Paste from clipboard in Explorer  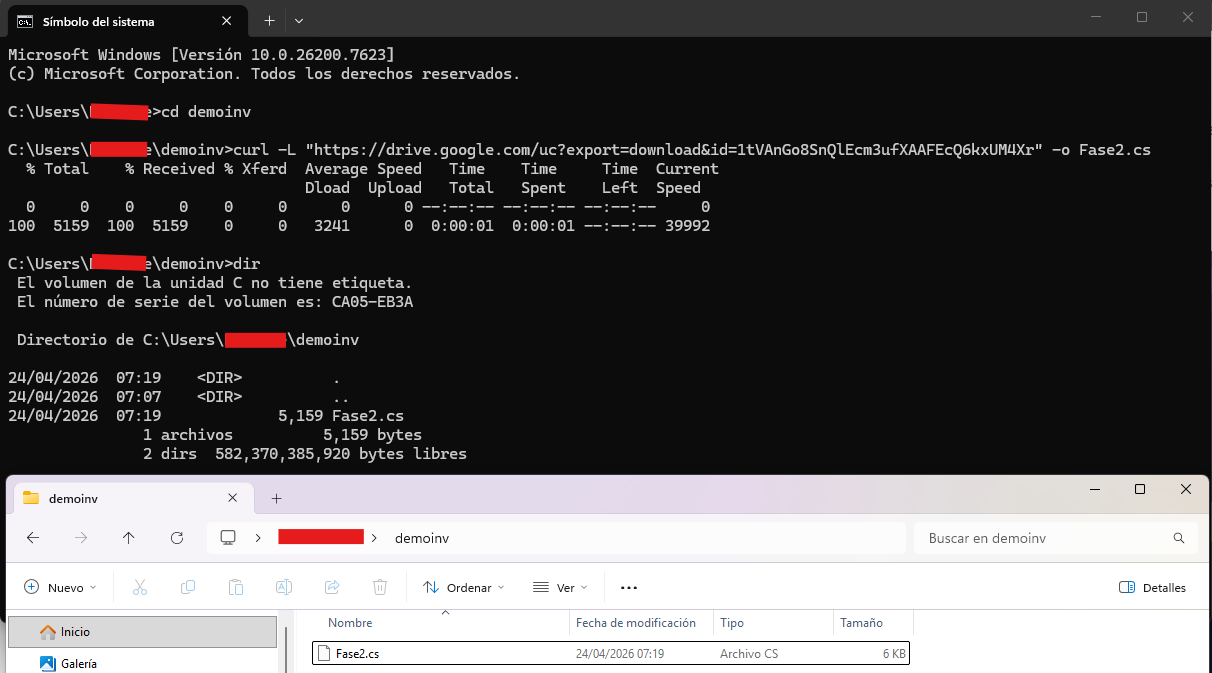point(236,587)
